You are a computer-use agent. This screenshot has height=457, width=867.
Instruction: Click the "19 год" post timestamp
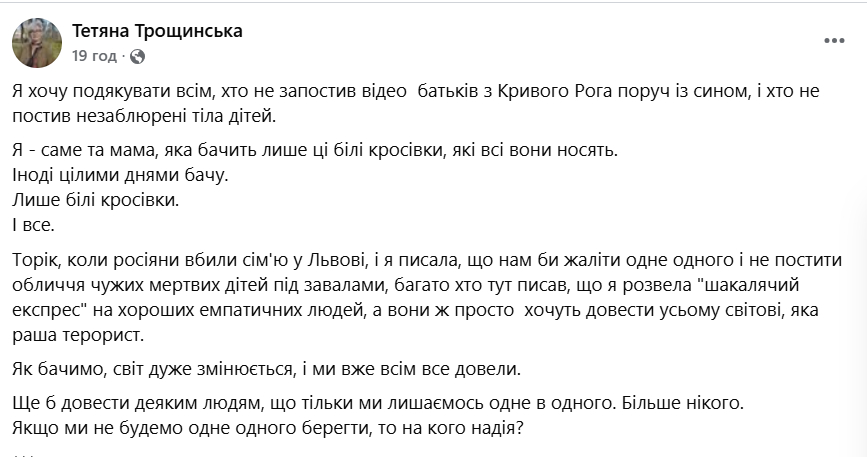94,56
